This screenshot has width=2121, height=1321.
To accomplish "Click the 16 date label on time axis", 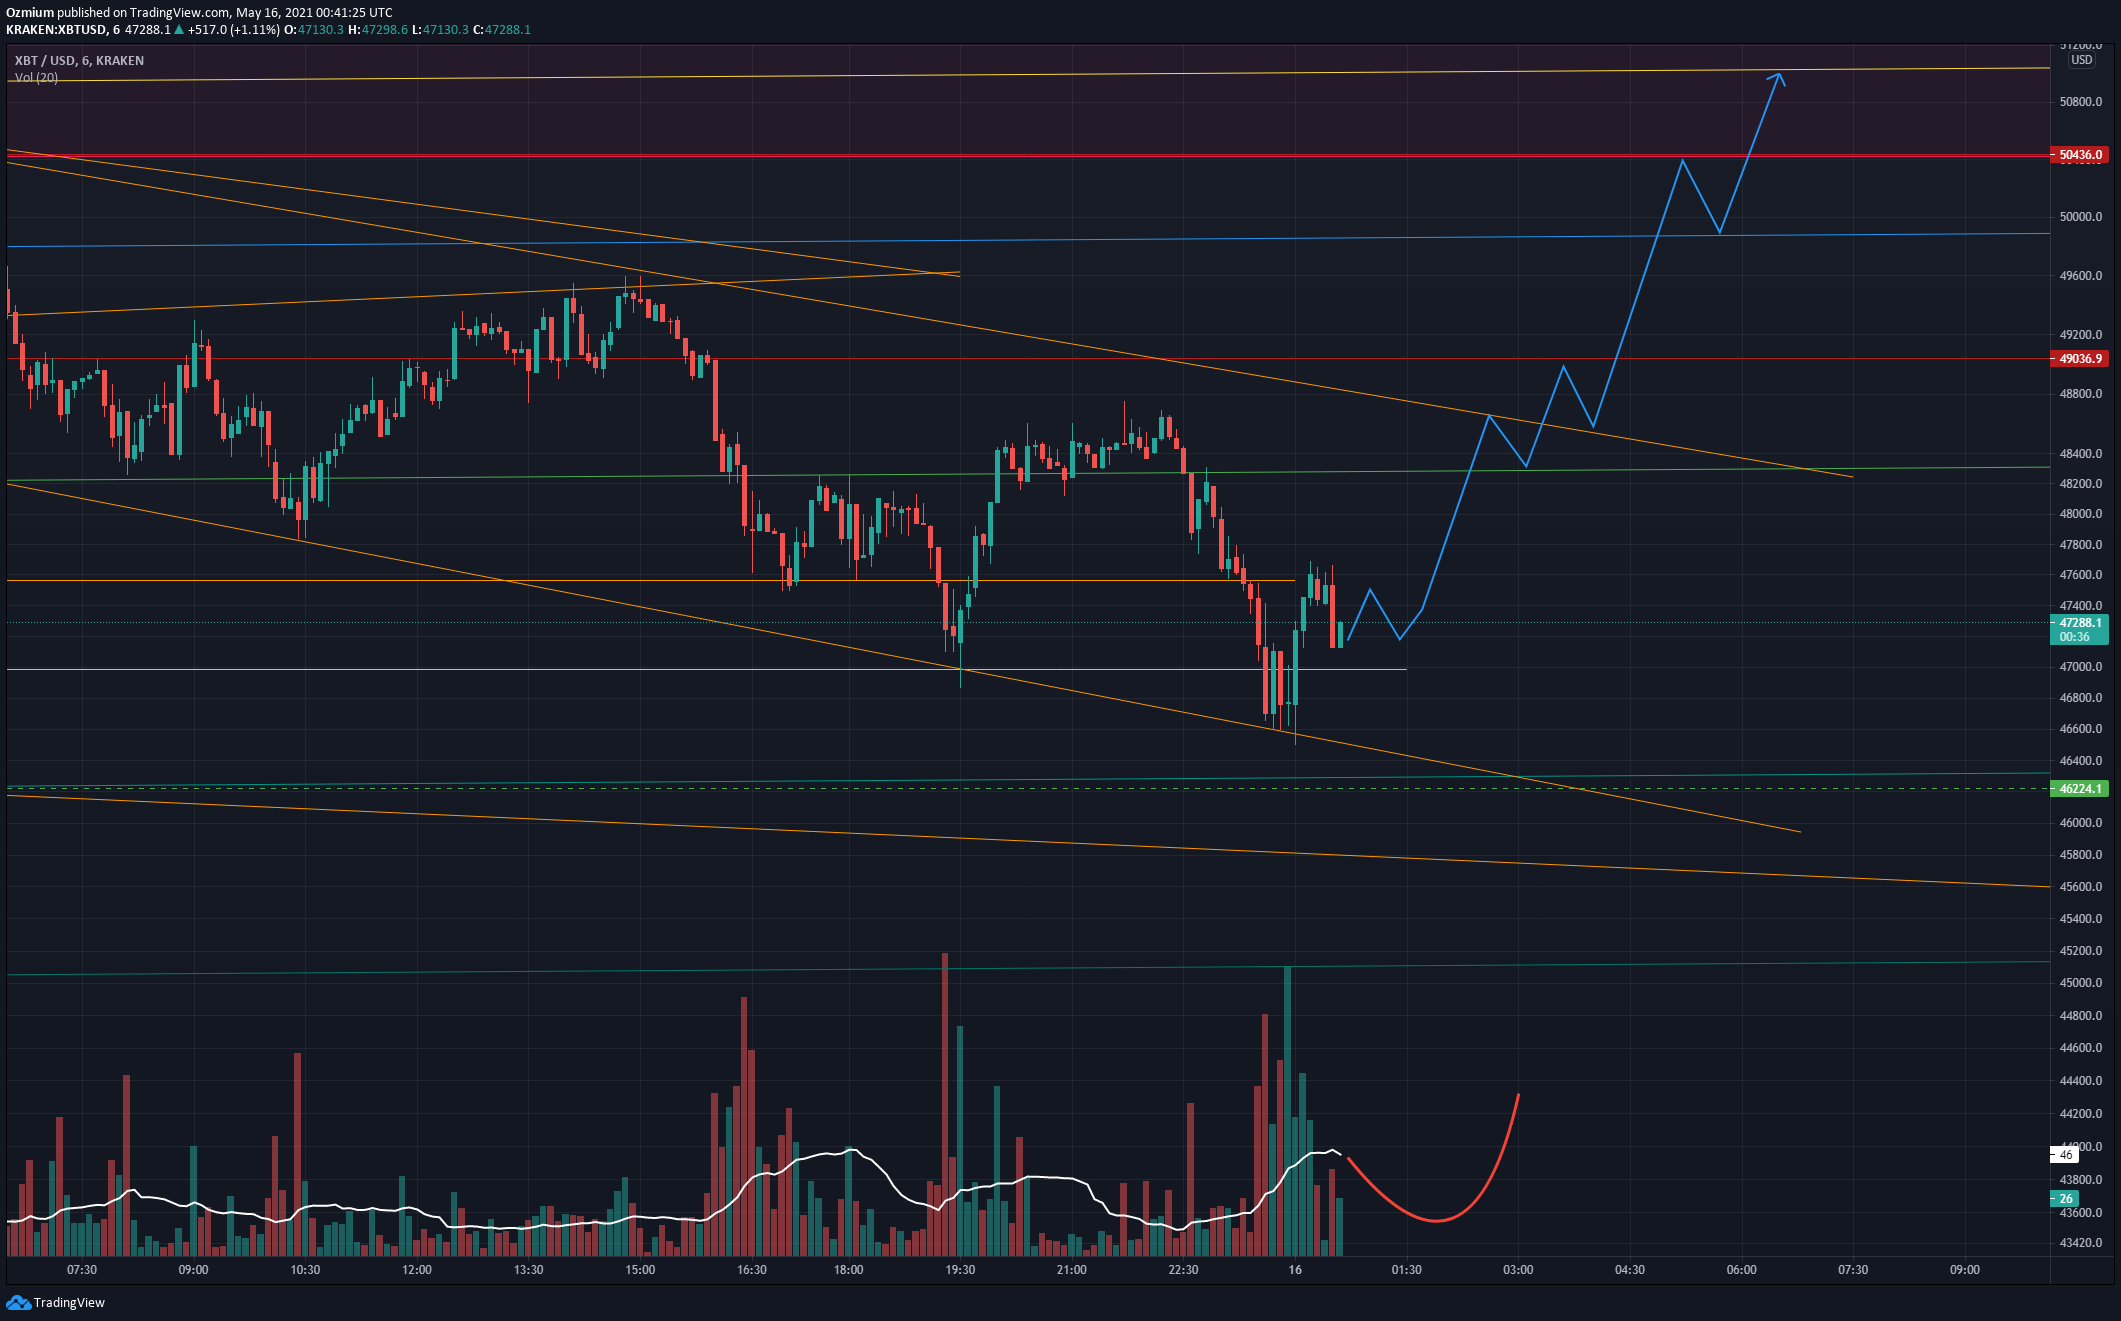I will pos(1295,1270).
